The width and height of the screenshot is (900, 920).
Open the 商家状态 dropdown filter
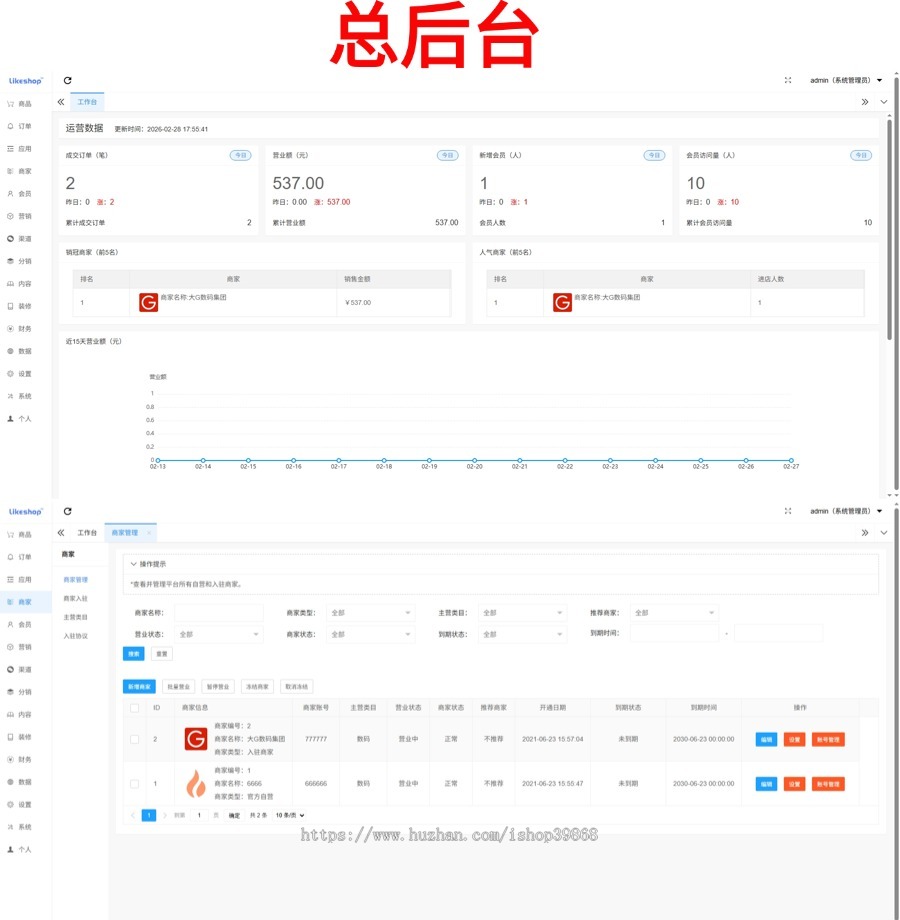(371, 634)
